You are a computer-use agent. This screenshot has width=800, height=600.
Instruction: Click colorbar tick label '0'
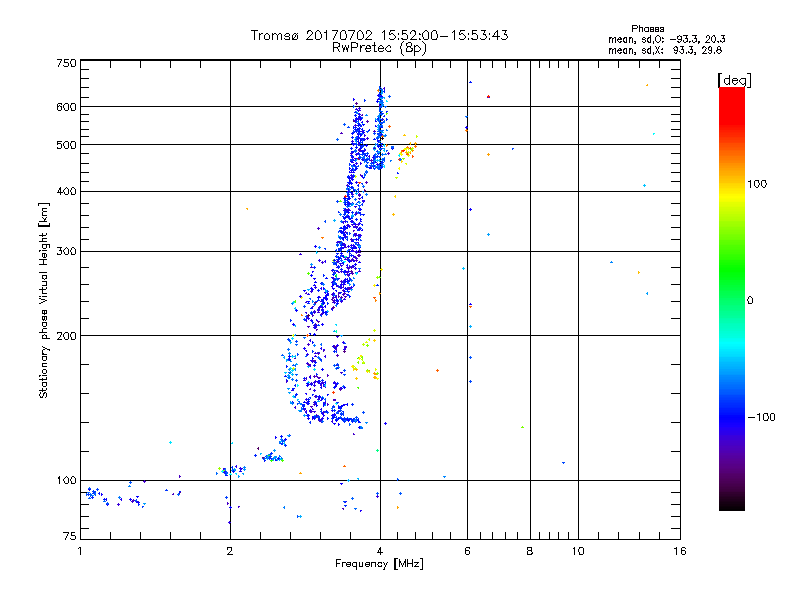750,301
